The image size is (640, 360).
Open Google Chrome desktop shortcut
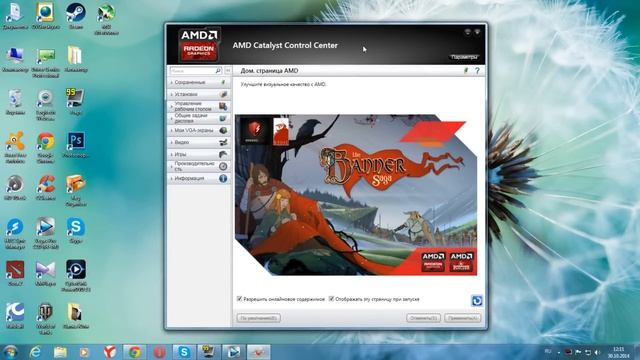(x=45, y=147)
